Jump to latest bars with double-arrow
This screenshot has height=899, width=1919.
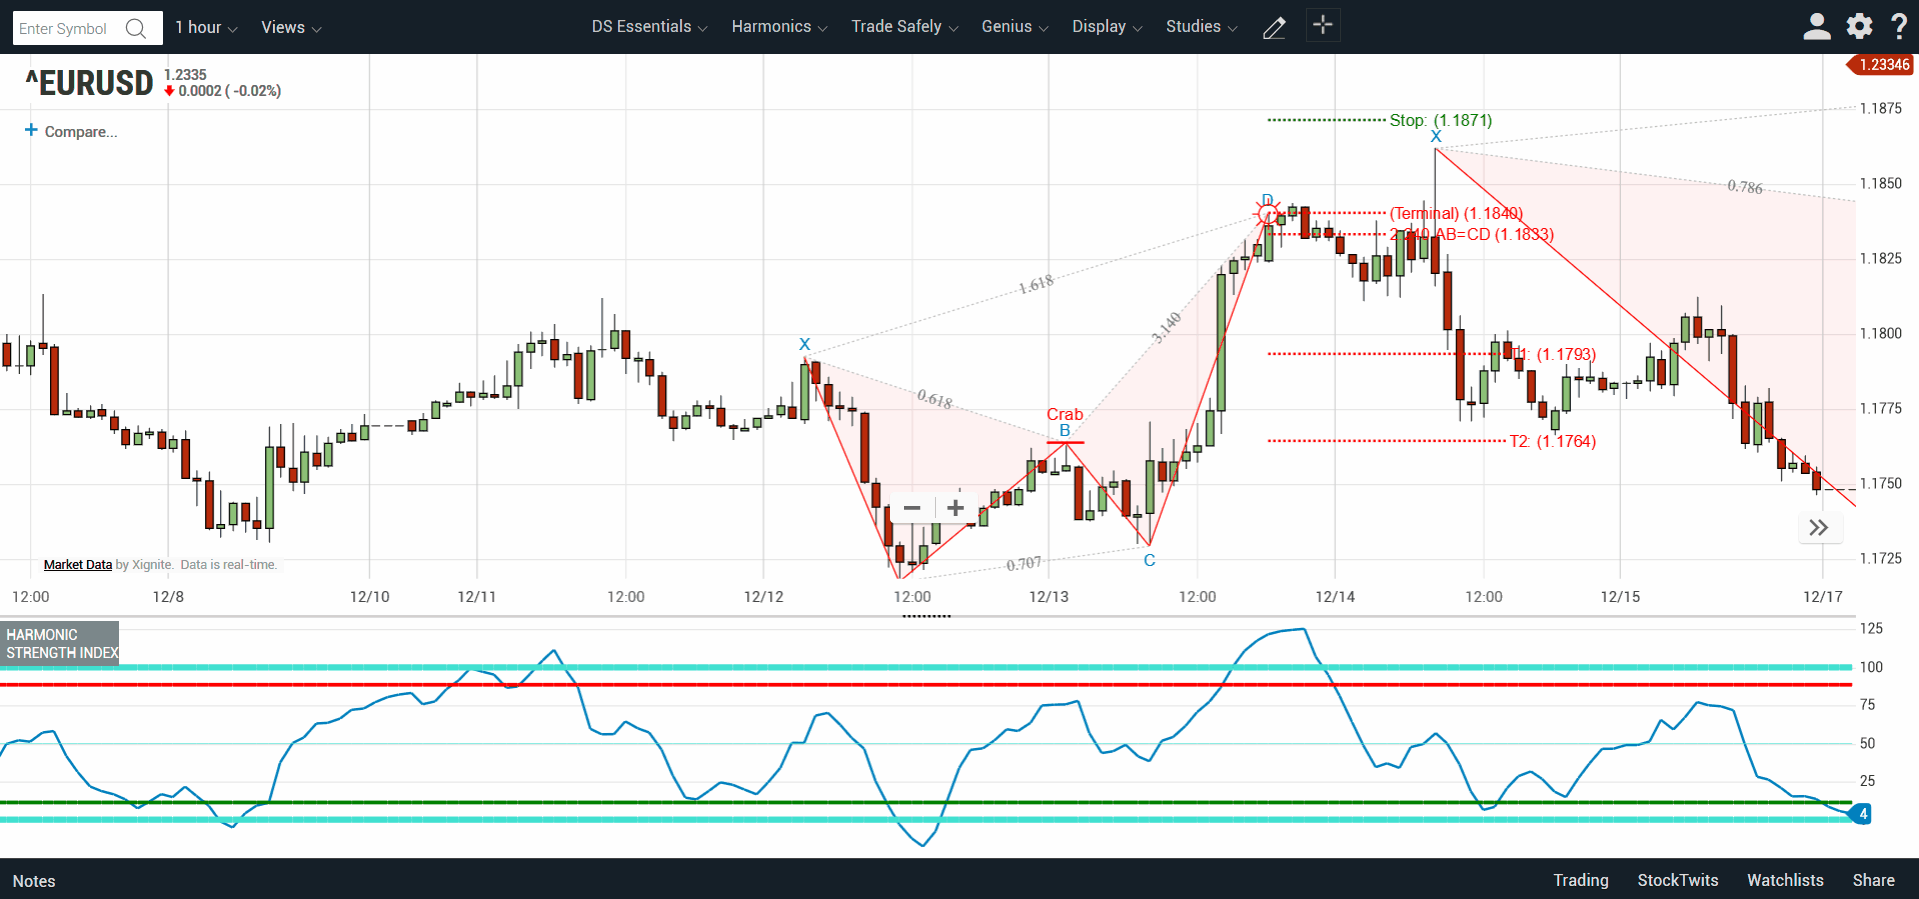1819,527
